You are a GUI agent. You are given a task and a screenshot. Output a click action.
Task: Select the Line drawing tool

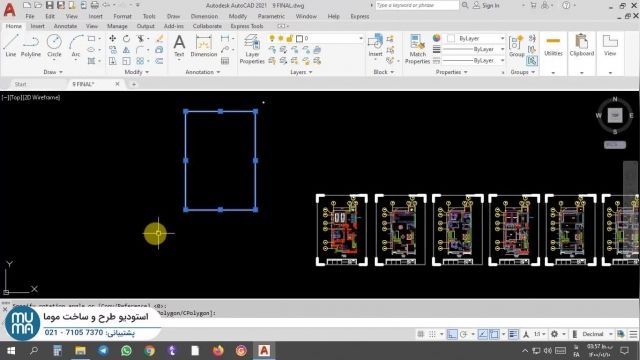[11, 46]
